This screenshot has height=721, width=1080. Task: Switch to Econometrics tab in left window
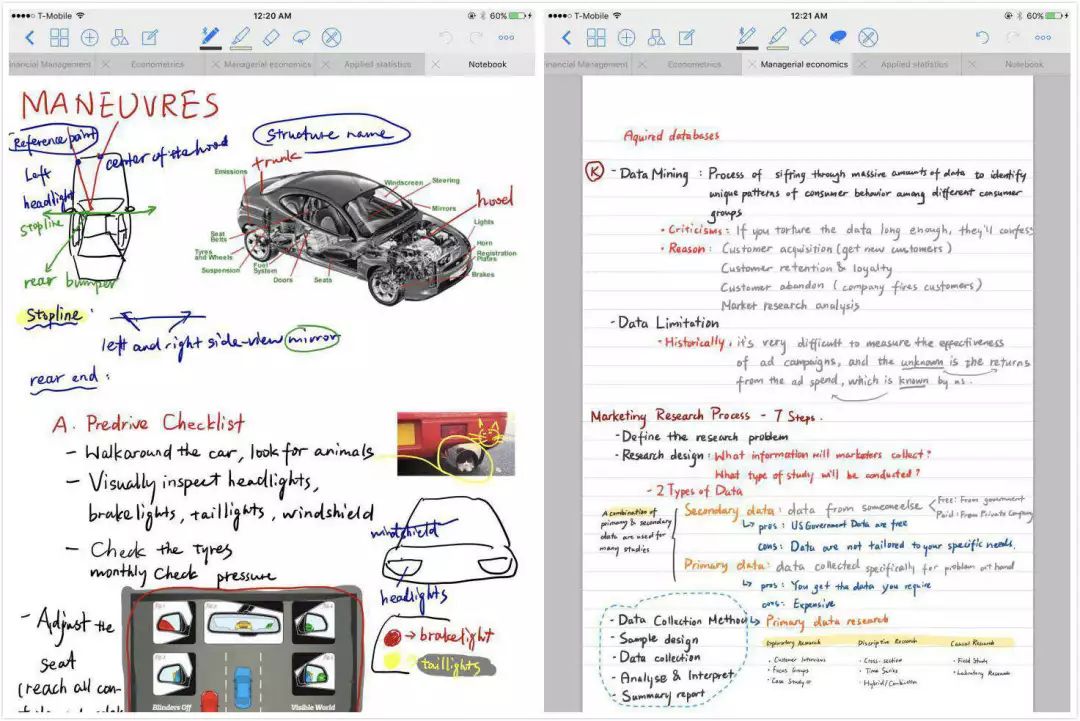click(157, 64)
